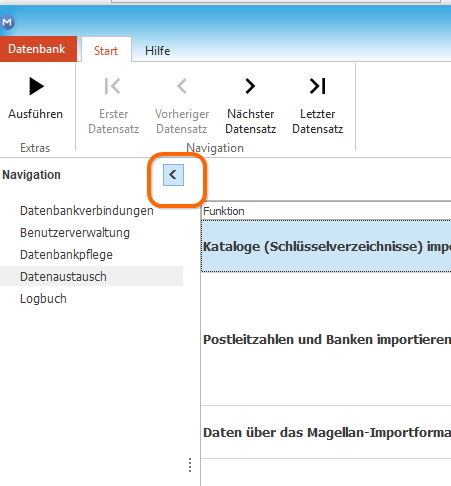This screenshot has width=451, height=486.
Task: Select Datenbankverbindungen in navigation
Action: (x=87, y=211)
